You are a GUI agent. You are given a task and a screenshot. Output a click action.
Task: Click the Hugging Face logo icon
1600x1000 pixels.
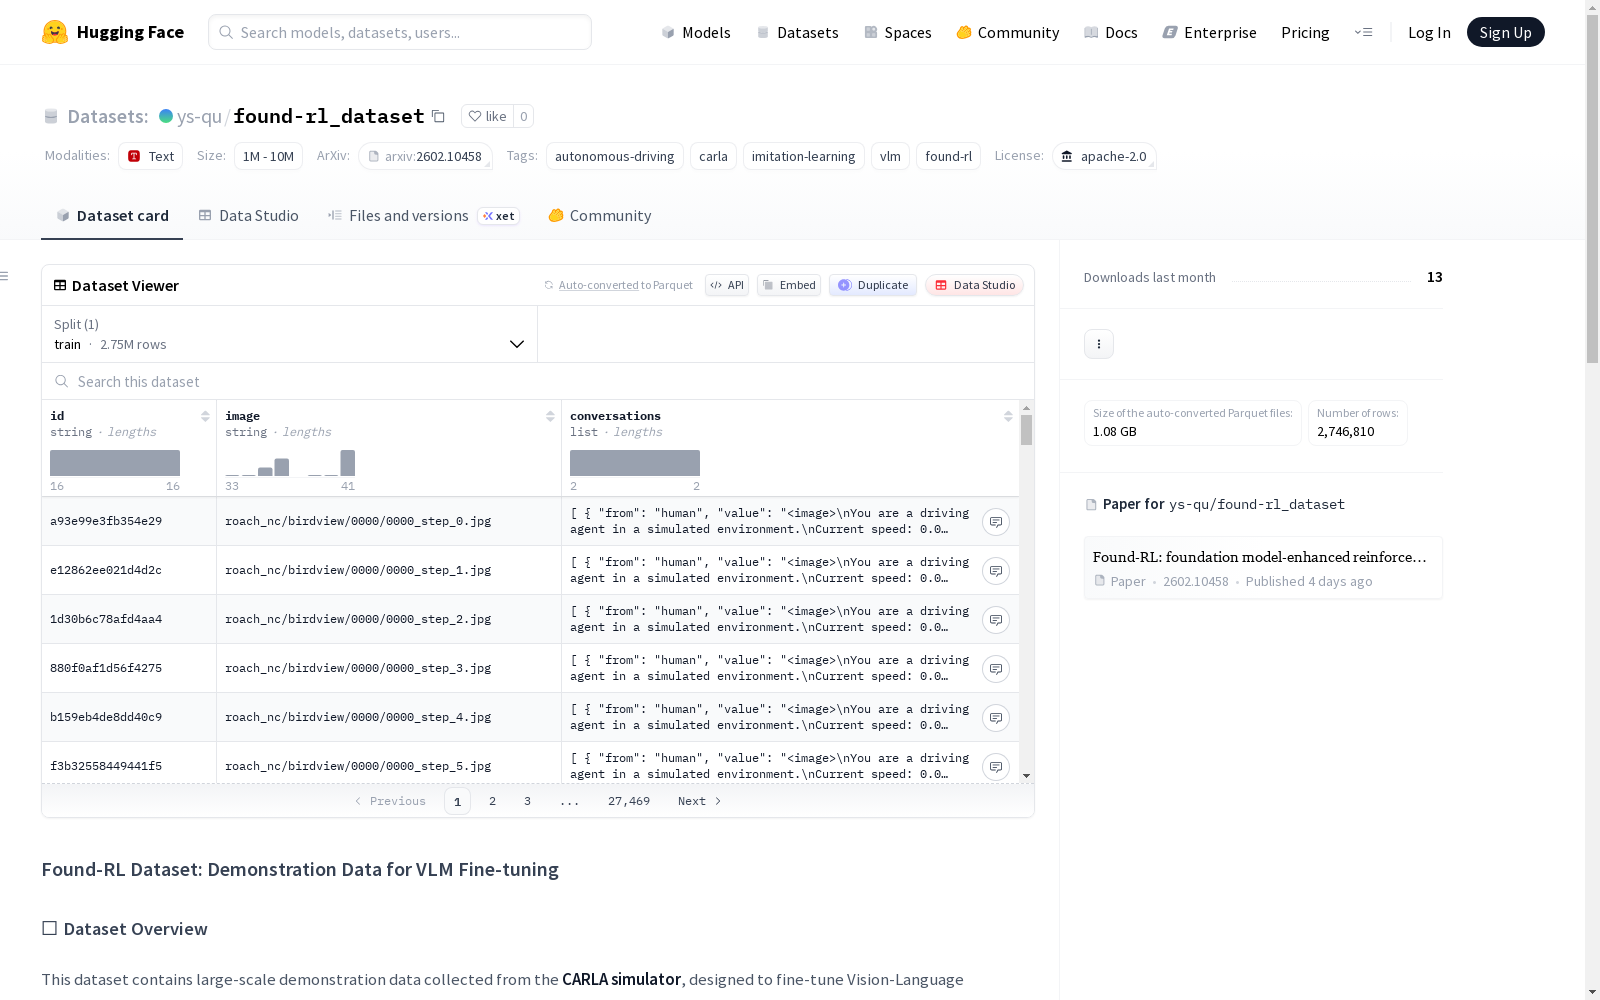(55, 32)
